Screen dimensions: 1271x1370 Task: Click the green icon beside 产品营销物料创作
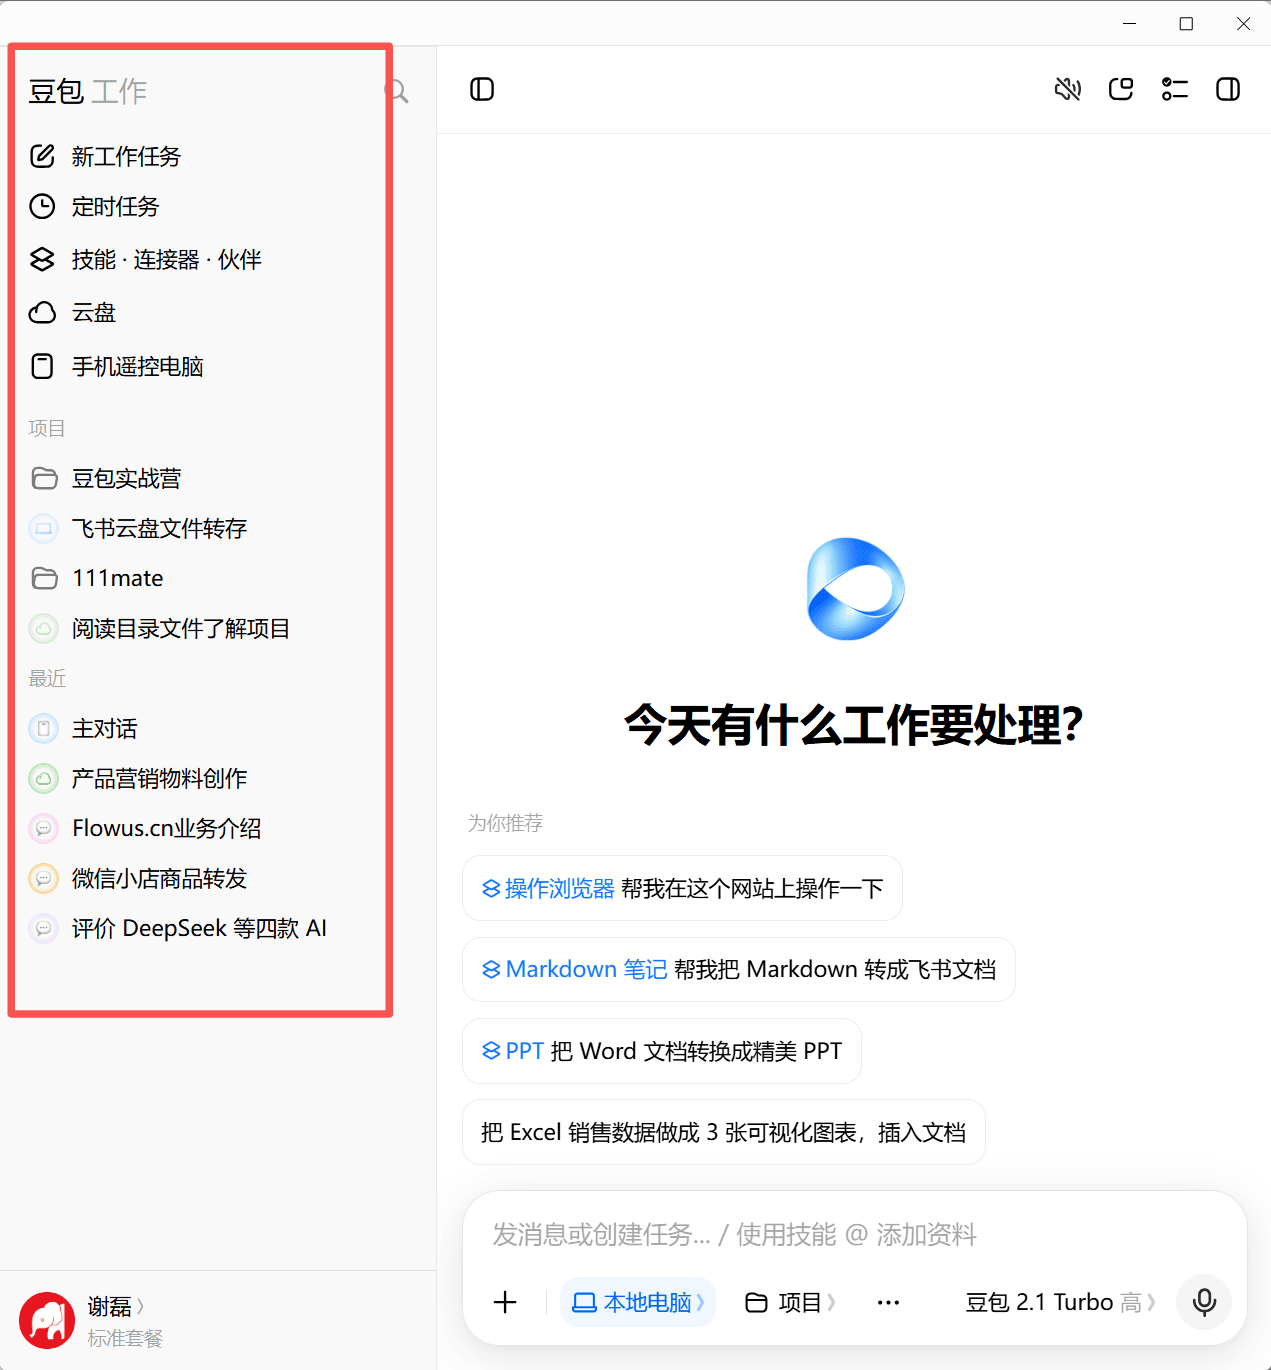coord(43,779)
